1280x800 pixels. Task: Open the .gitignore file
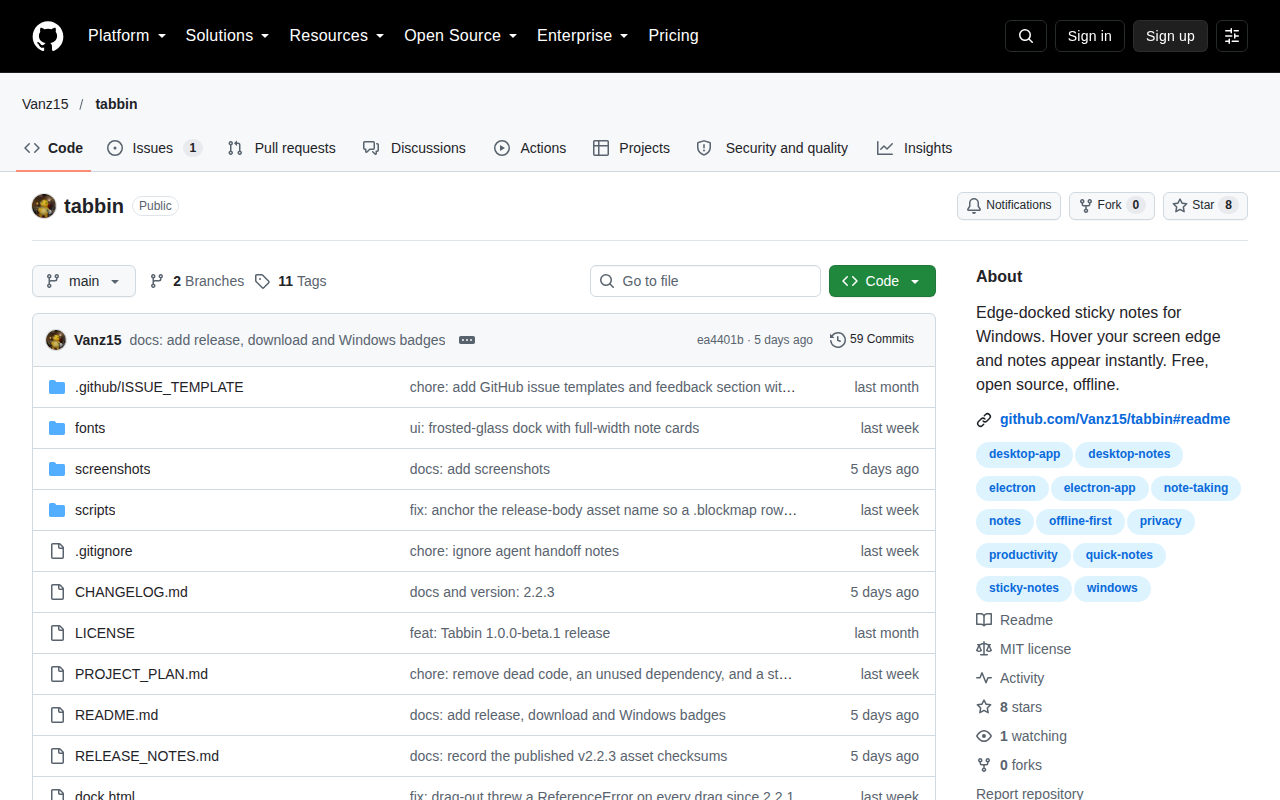point(103,551)
